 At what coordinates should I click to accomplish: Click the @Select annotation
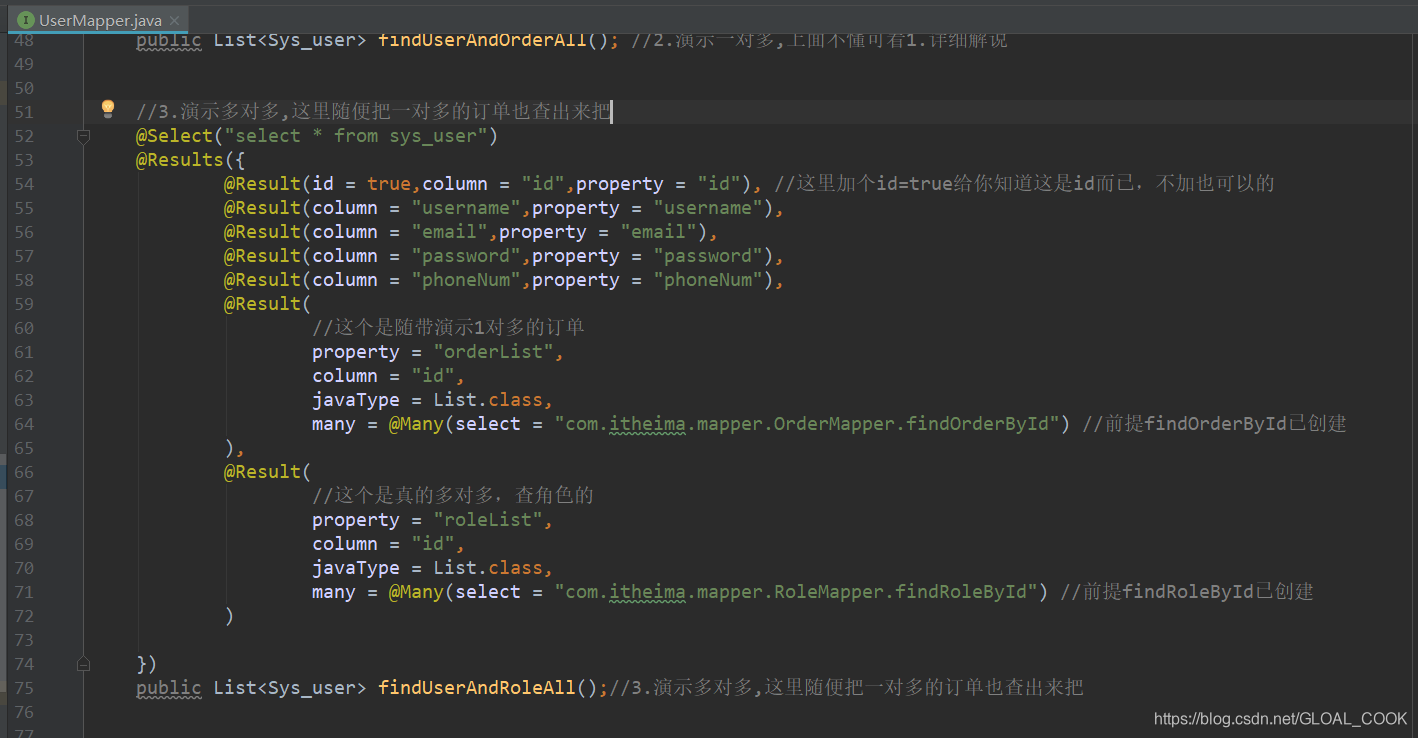(x=175, y=135)
